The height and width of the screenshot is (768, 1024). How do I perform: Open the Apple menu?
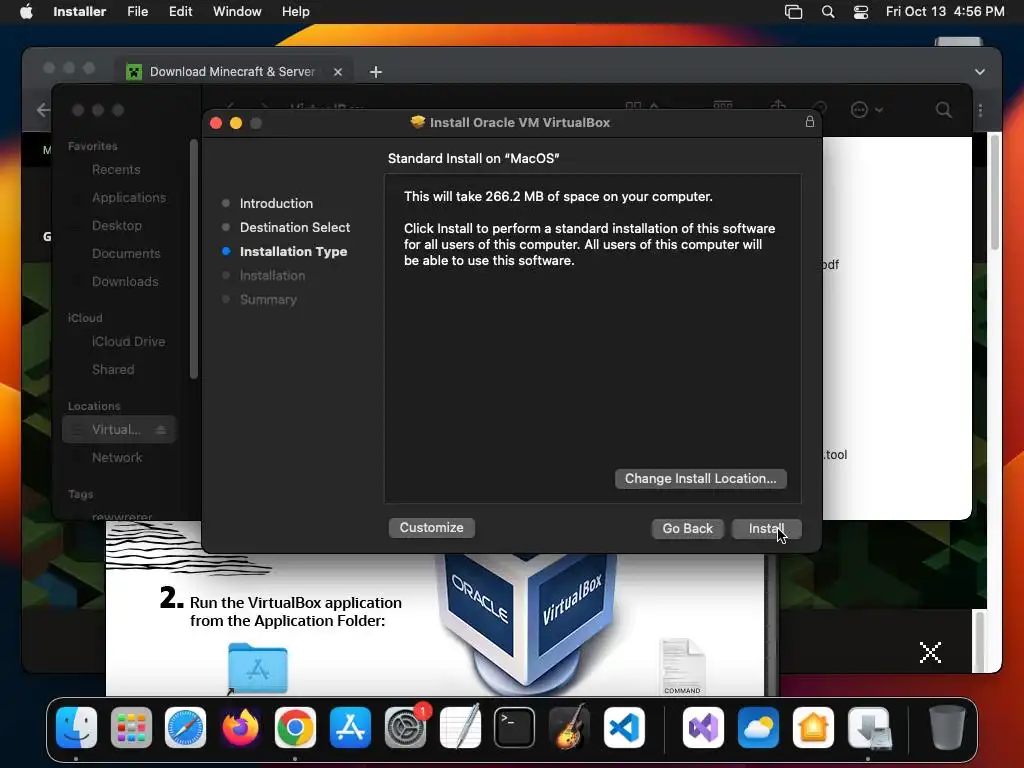point(26,11)
